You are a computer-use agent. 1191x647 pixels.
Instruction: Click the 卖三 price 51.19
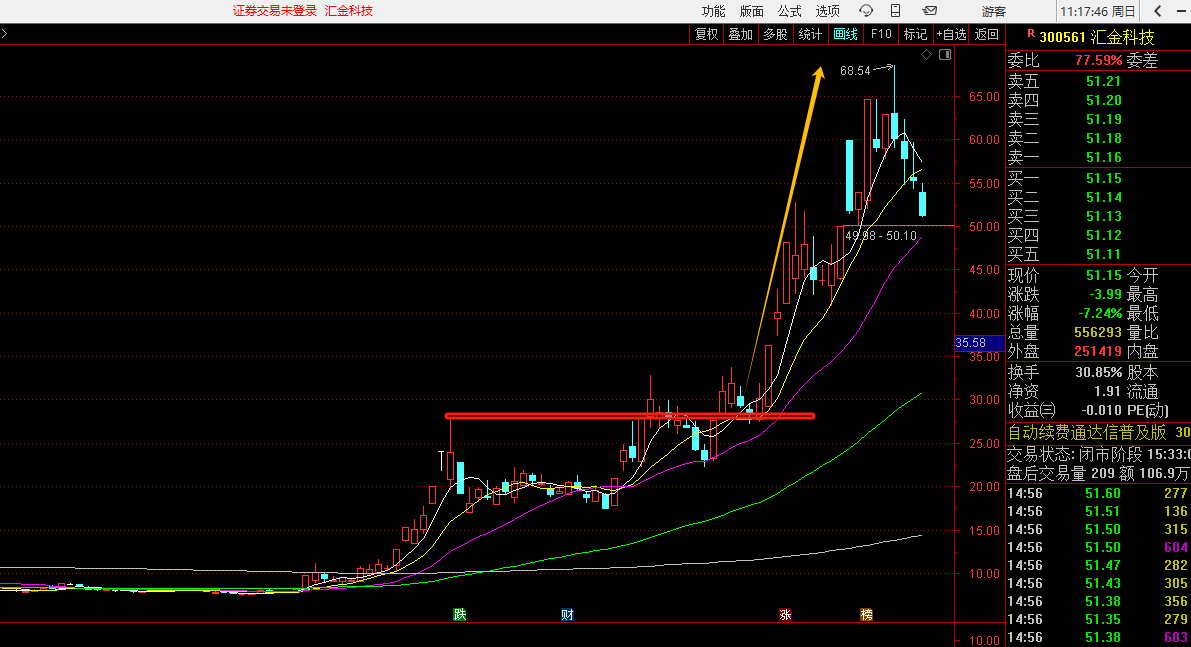(x=1103, y=119)
